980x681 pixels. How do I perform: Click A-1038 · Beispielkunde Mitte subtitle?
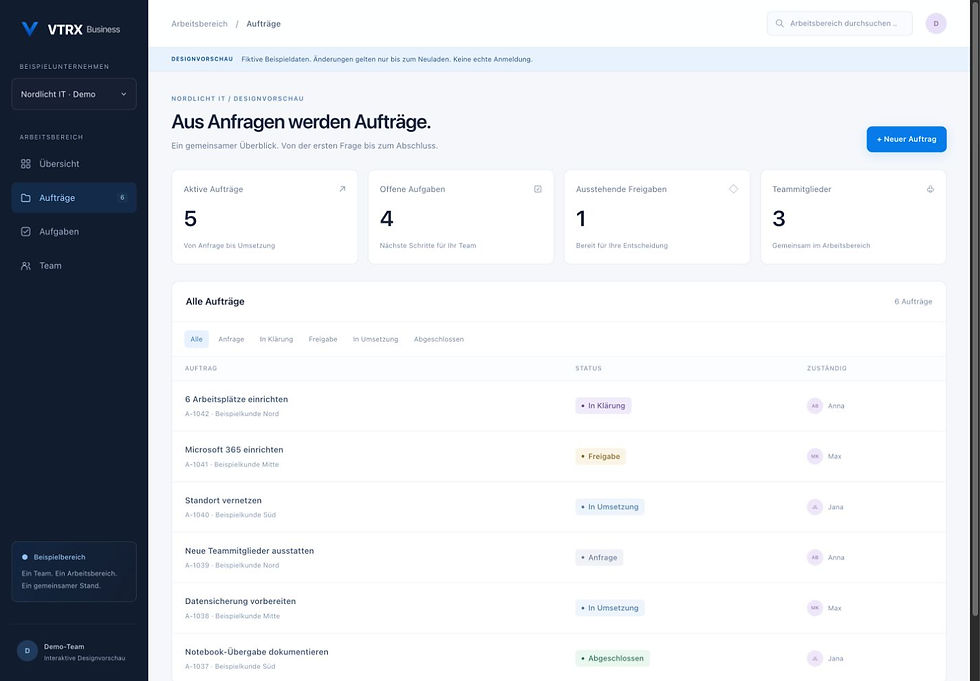232,616
